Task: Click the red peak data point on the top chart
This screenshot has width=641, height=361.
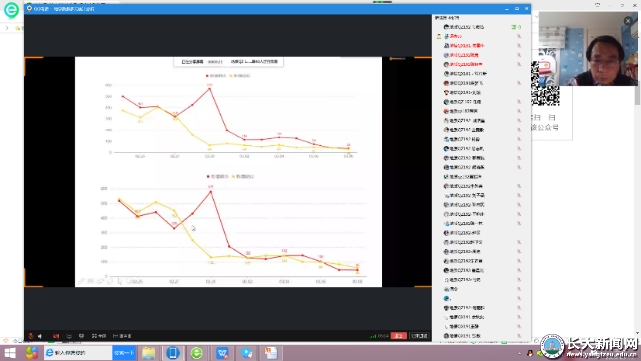Action: (210, 88)
